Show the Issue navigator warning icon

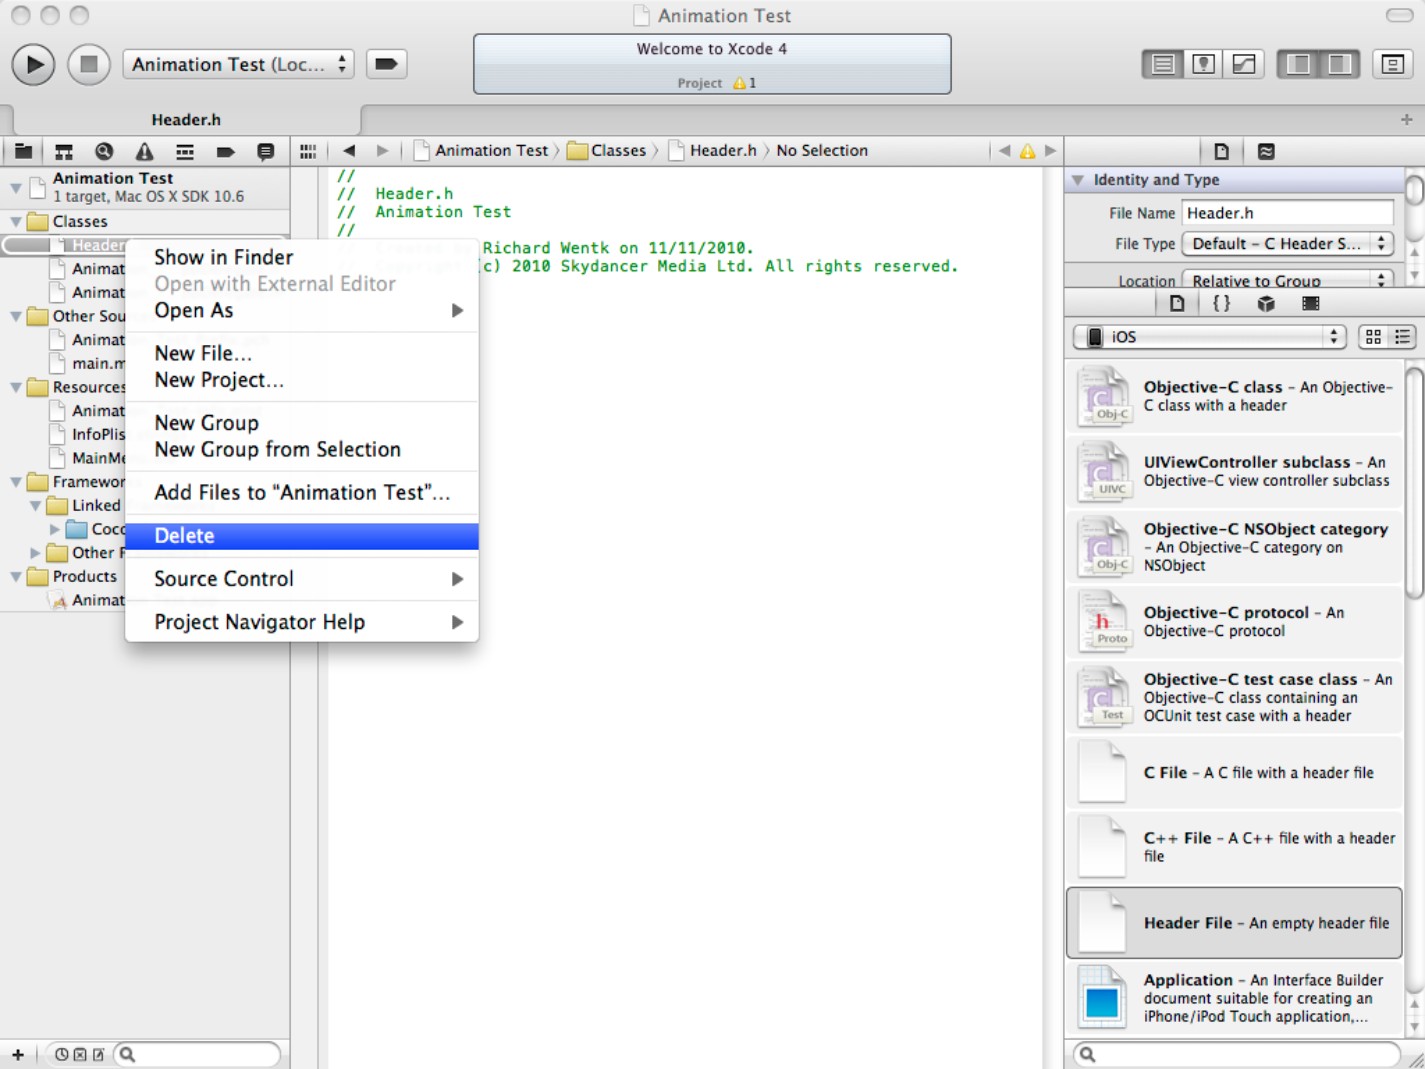(x=145, y=151)
